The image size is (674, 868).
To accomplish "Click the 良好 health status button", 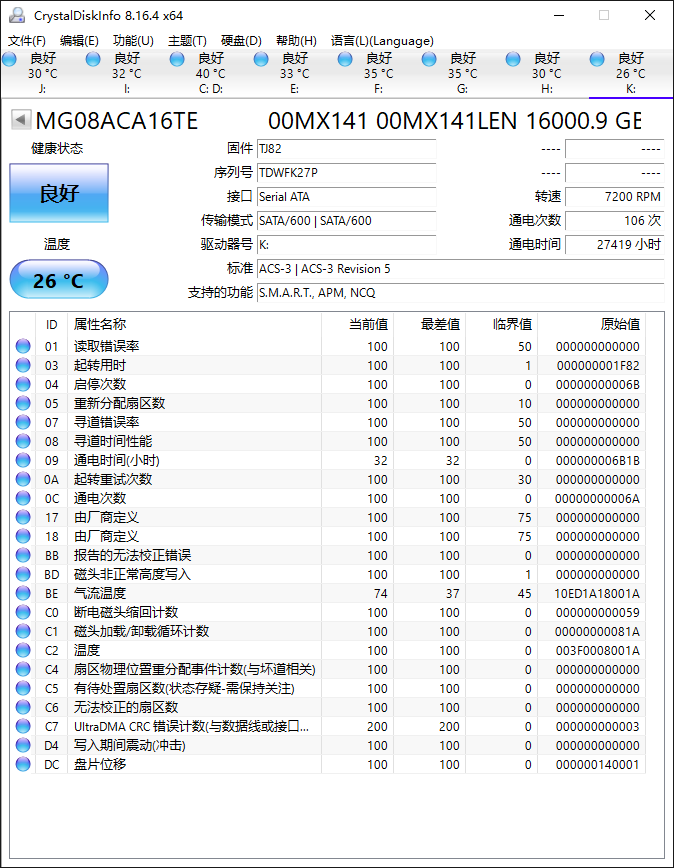I will click(59, 193).
